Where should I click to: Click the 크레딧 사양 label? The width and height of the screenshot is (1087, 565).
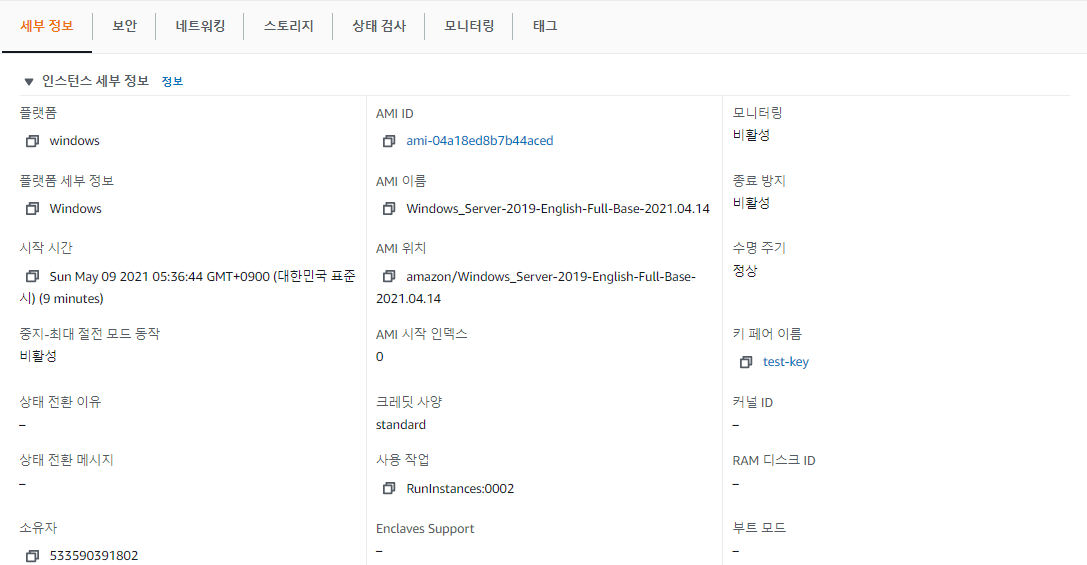(409, 402)
